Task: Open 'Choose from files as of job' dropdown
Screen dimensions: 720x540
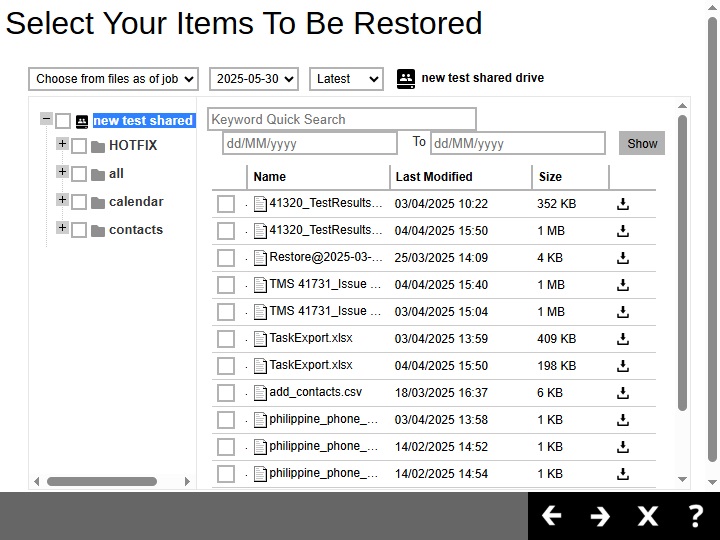Action: click(113, 79)
